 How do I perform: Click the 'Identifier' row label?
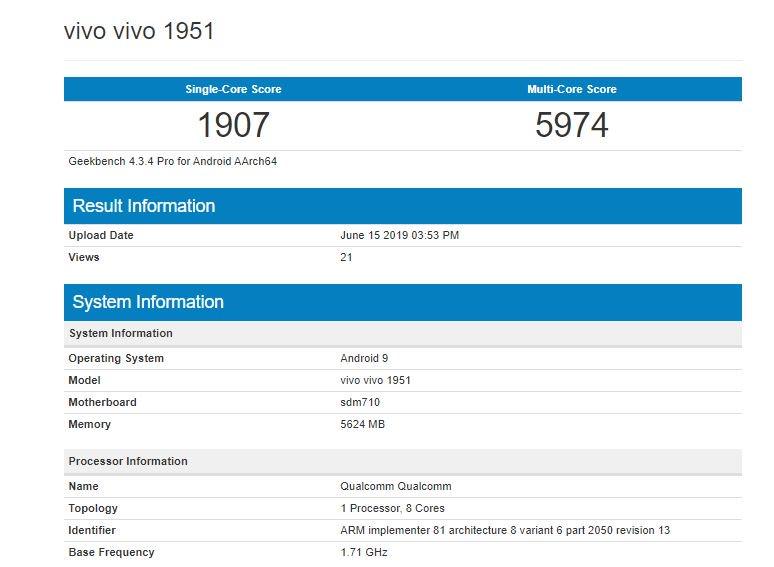click(x=92, y=530)
